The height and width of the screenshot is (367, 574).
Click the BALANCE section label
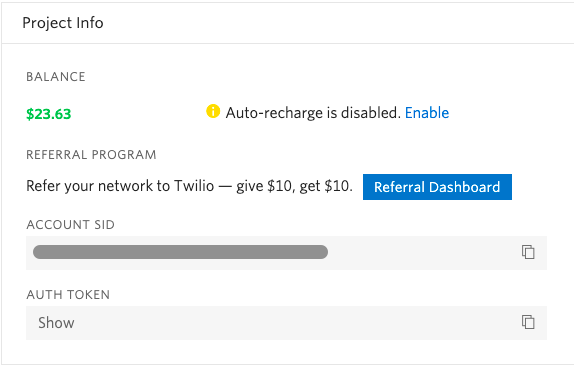56,77
